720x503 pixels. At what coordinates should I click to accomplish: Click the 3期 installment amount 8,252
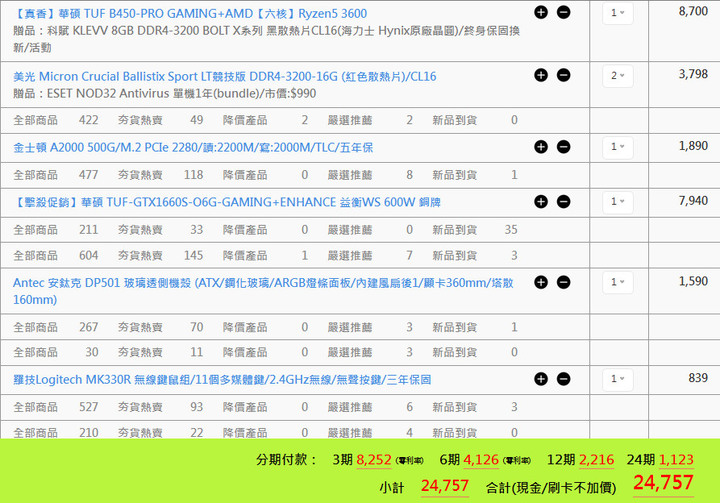[374, 460]
